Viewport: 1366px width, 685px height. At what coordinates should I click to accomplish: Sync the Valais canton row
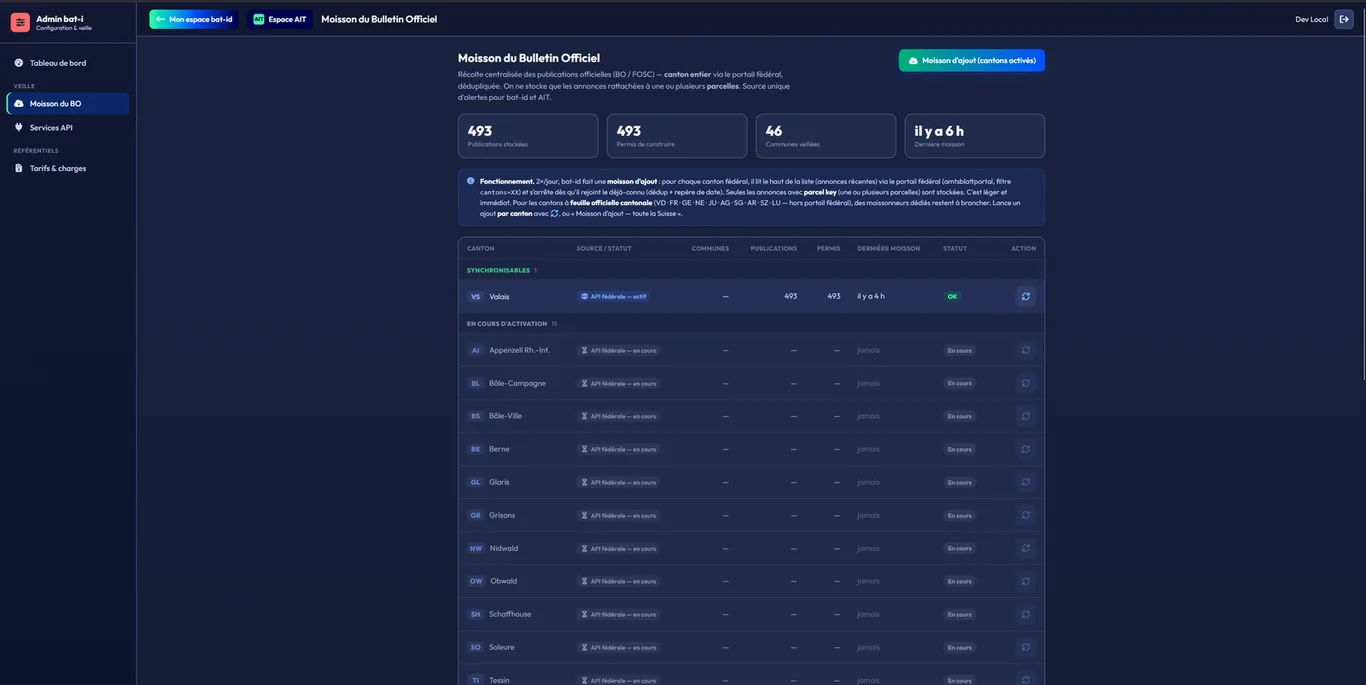[x=1025, y=296]
